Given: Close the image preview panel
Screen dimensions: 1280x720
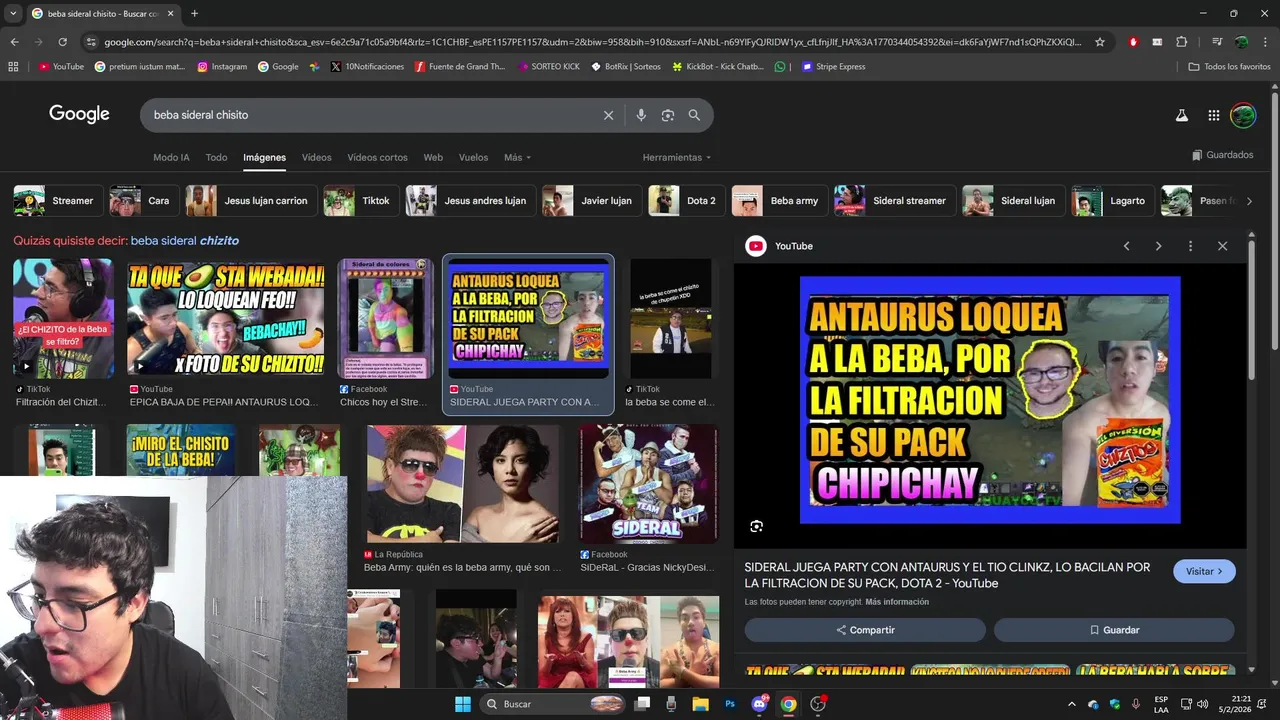Looking at the screenshot, I should tap(1222, 246).
